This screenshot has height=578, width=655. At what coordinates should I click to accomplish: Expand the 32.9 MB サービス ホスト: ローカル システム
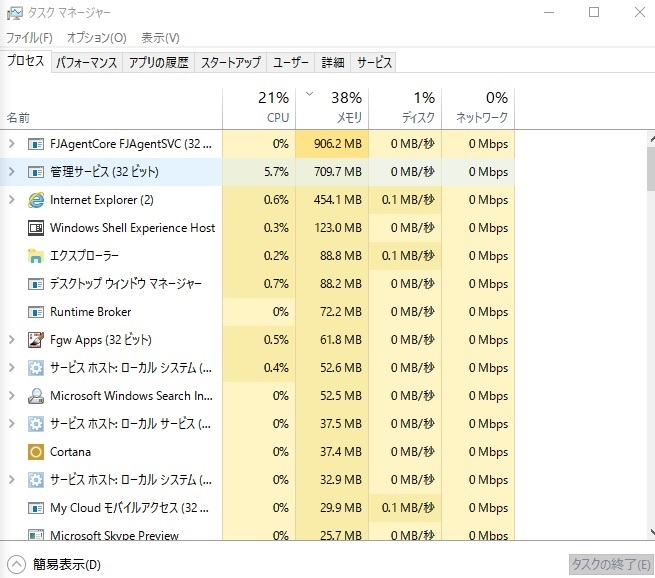click(x=12, y=480)
